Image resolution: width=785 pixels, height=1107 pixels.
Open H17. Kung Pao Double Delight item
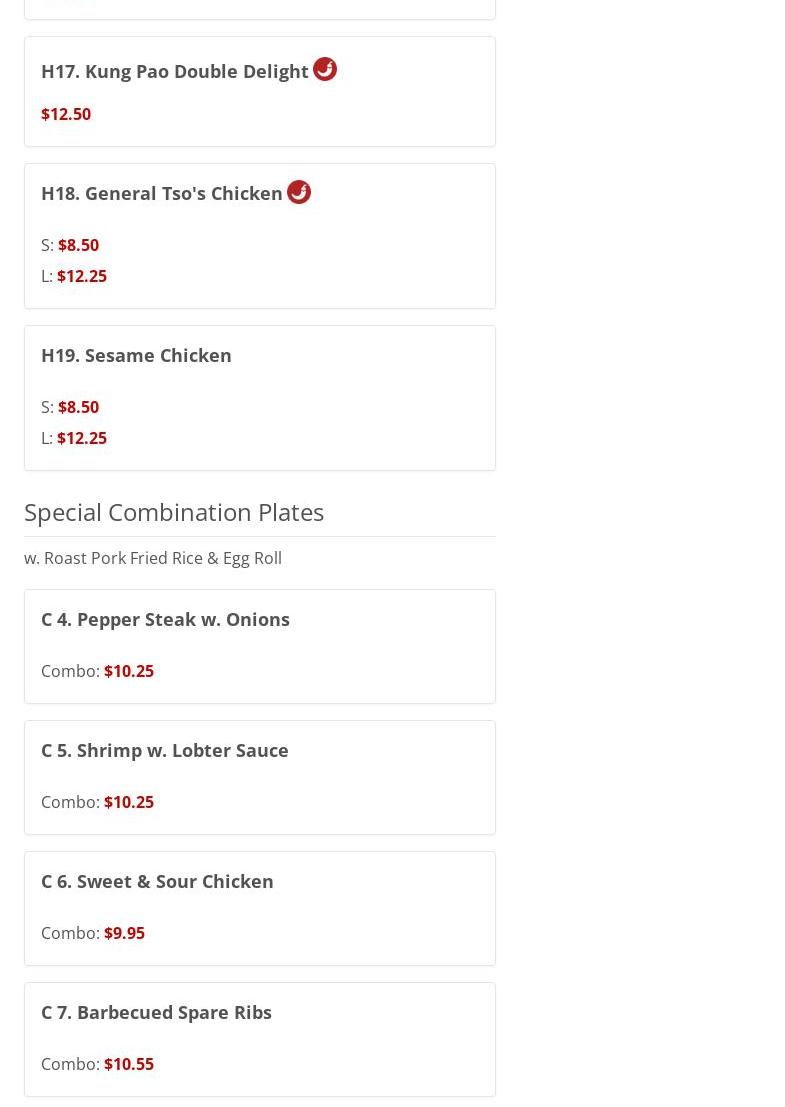[174, 71]
